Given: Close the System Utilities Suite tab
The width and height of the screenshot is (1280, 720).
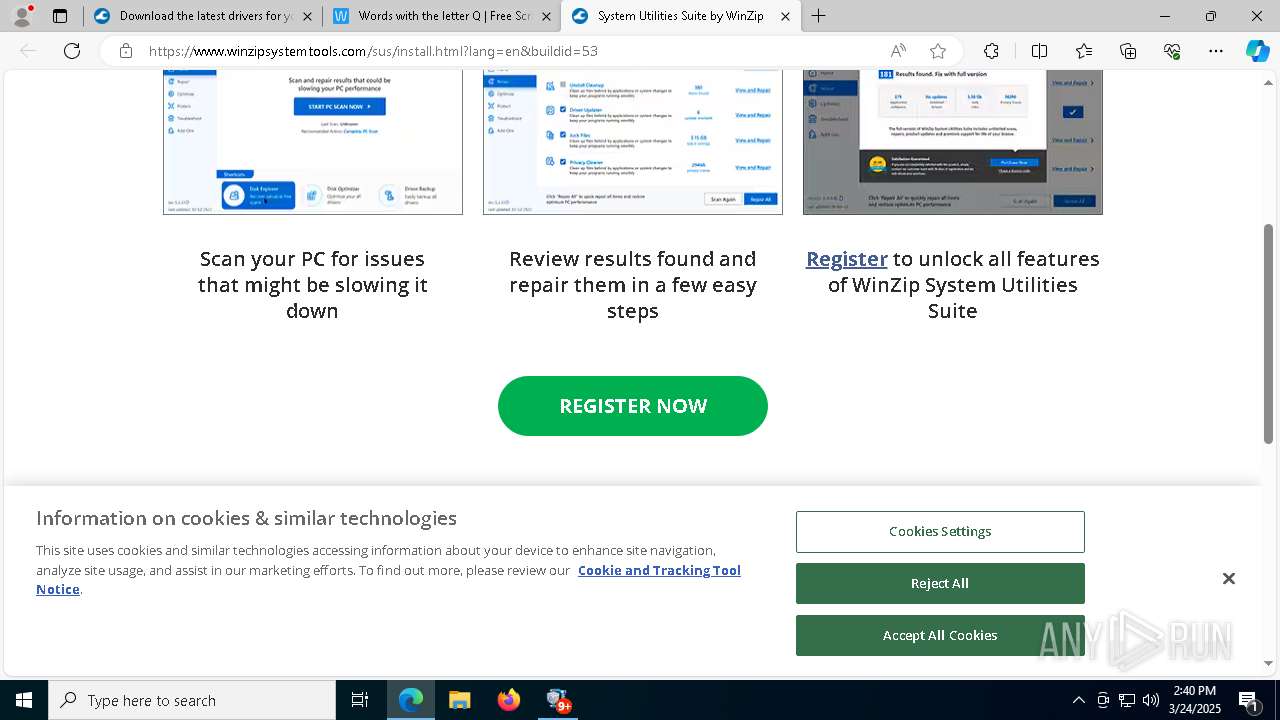Looking at the screenshot, I should tap(785, 16).
